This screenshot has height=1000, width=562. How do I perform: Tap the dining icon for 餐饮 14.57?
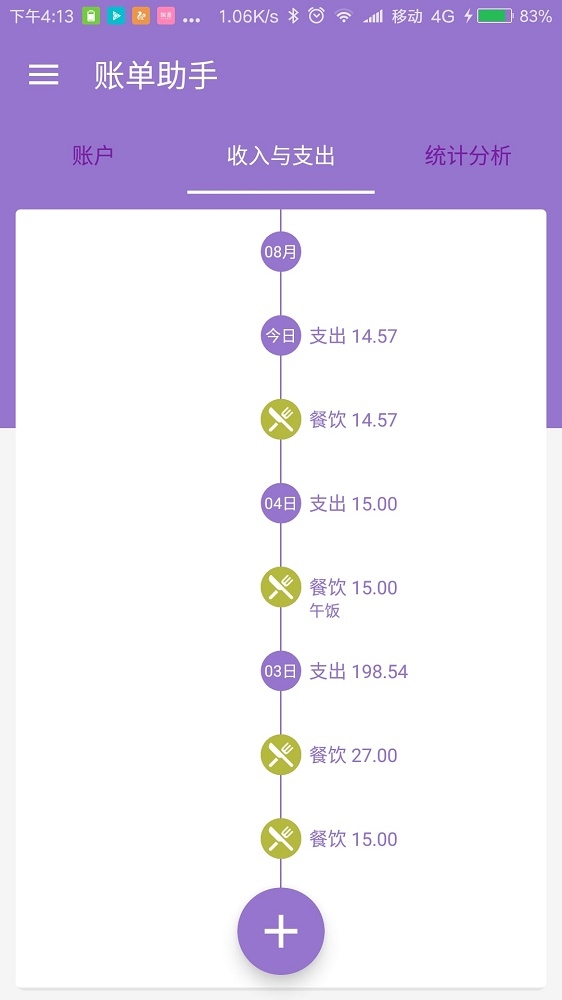click(x=281, y=420)
